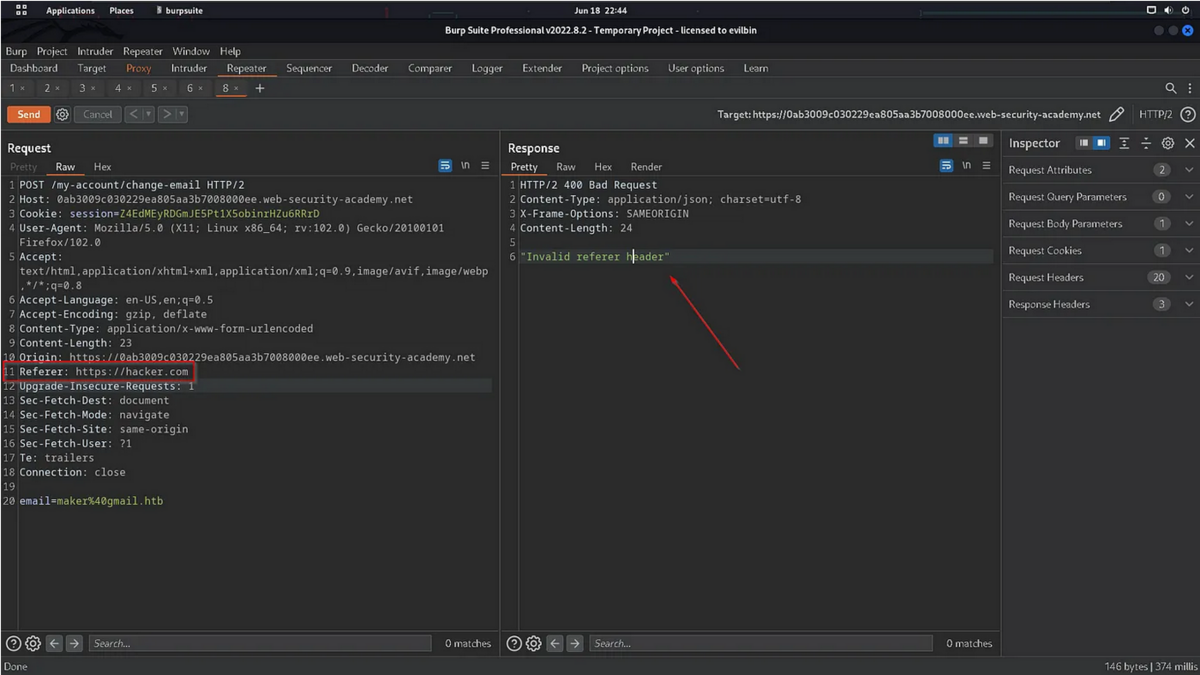1200x675 pixels.
Task: Open the Project menu
Action: point(51,51)
